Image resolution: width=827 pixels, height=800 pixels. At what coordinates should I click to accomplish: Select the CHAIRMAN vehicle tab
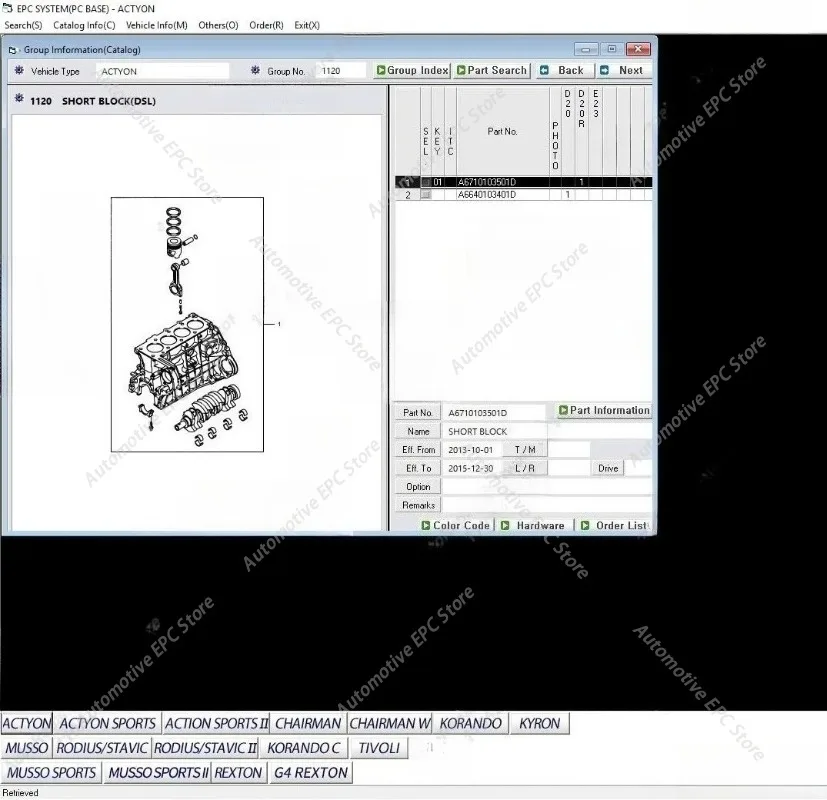(x=308, y=723)
